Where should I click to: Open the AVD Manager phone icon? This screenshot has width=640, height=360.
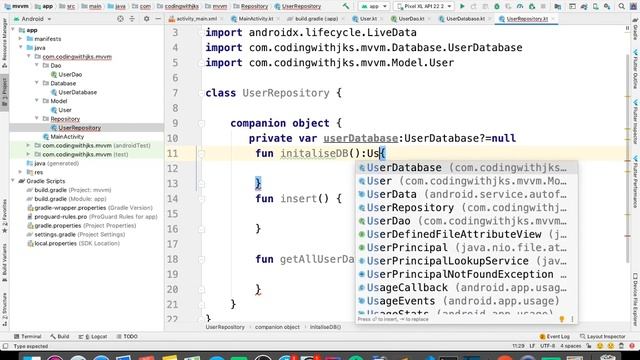pyautogui.click(x=596, y=6)
